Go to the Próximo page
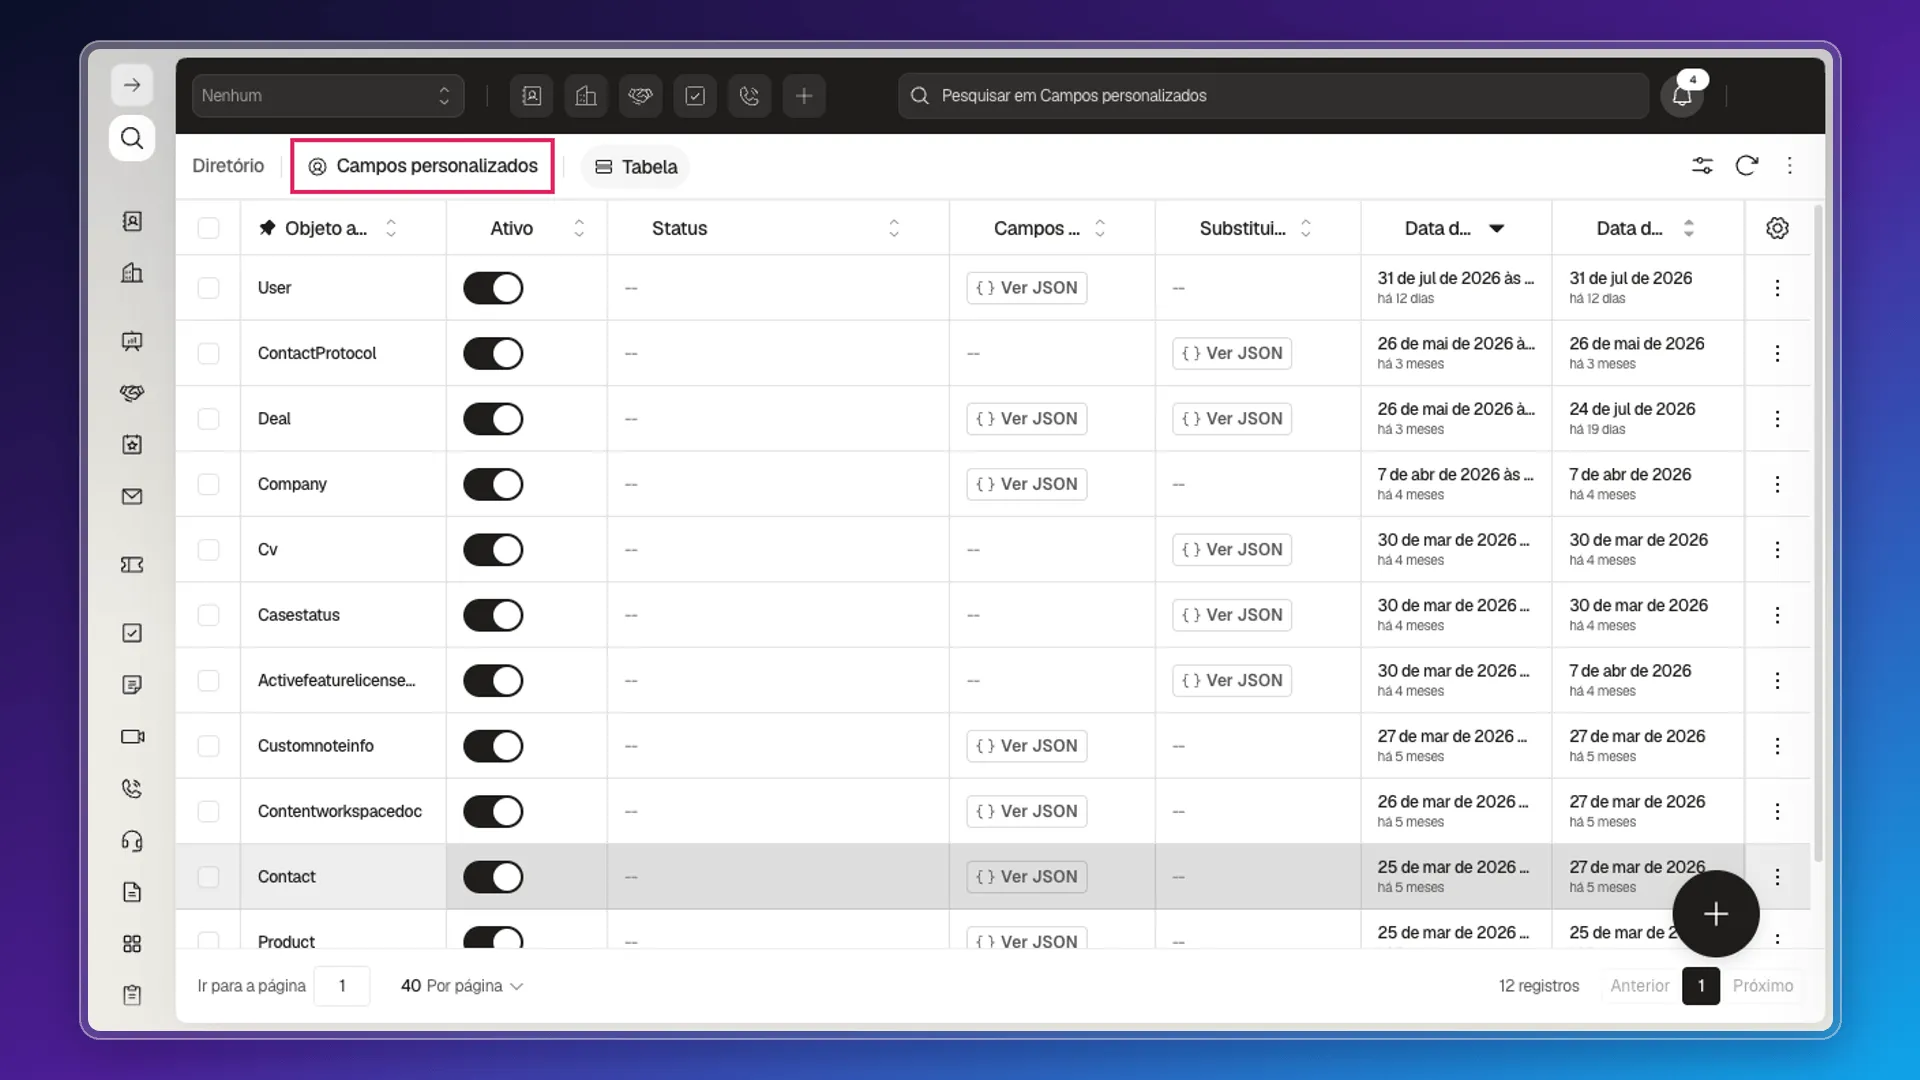The width and height of the screenshot is (1920, 1080). [x=1763, y=986]
